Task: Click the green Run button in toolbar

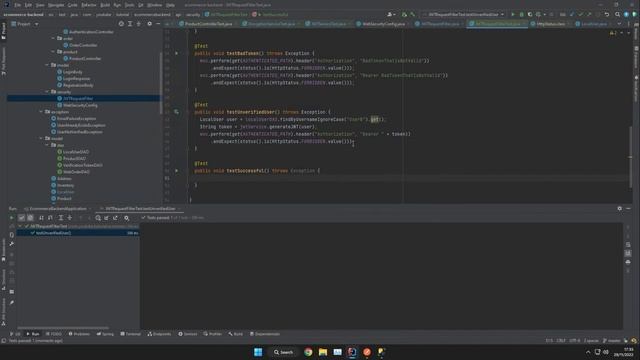Action: tap(513, 14)
